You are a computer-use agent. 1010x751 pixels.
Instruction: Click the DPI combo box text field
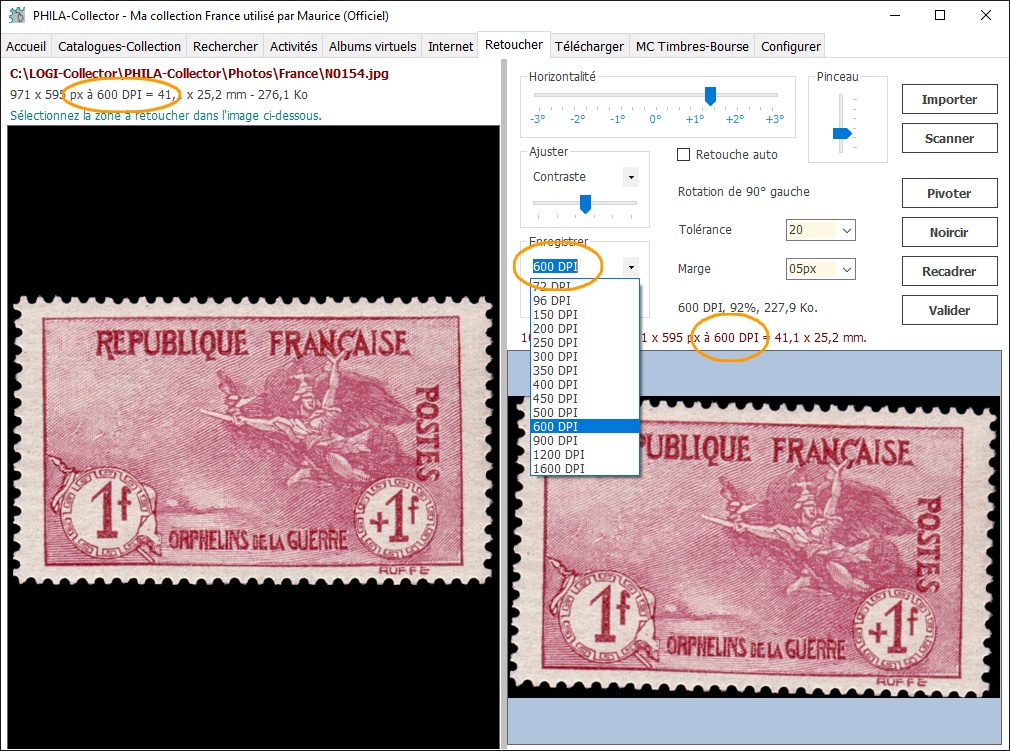coord(575,267)
